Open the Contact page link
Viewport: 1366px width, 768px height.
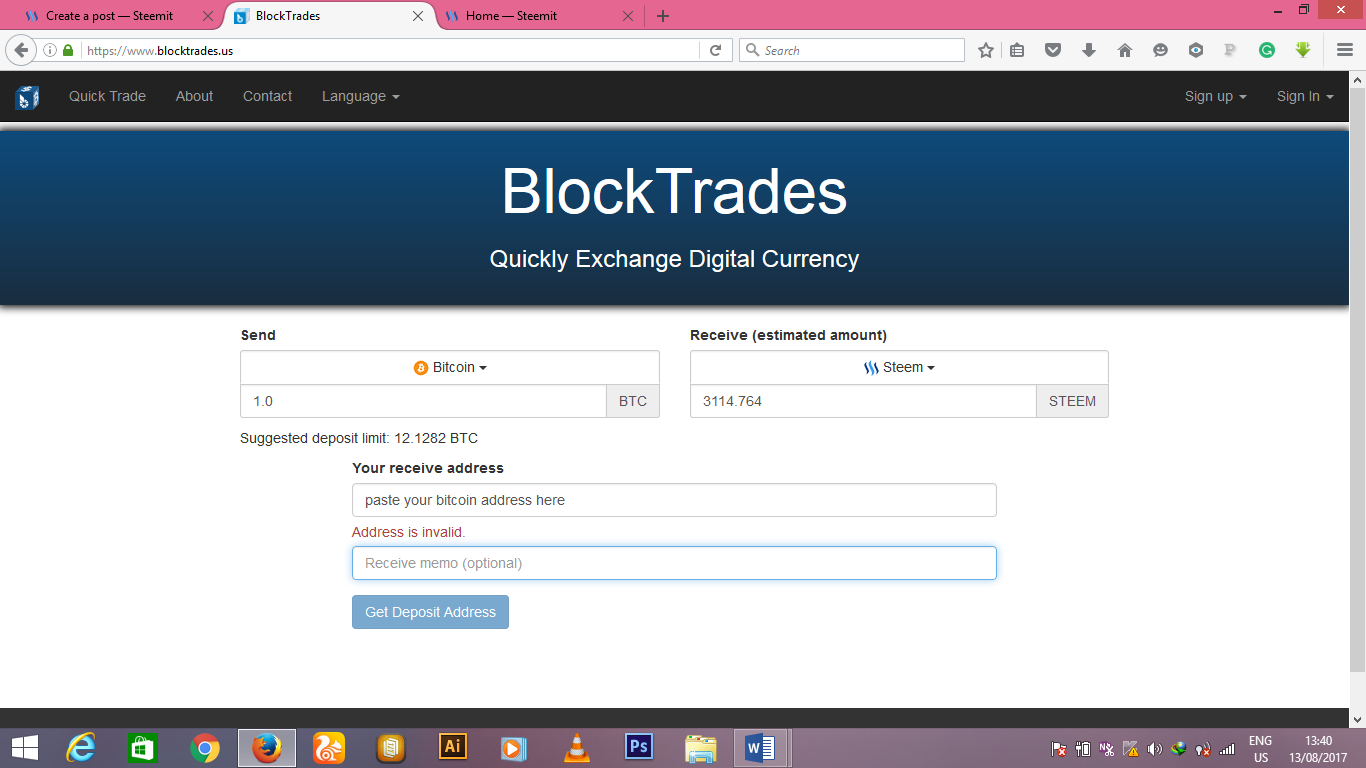pyautogui.click(x=267, y=96)
